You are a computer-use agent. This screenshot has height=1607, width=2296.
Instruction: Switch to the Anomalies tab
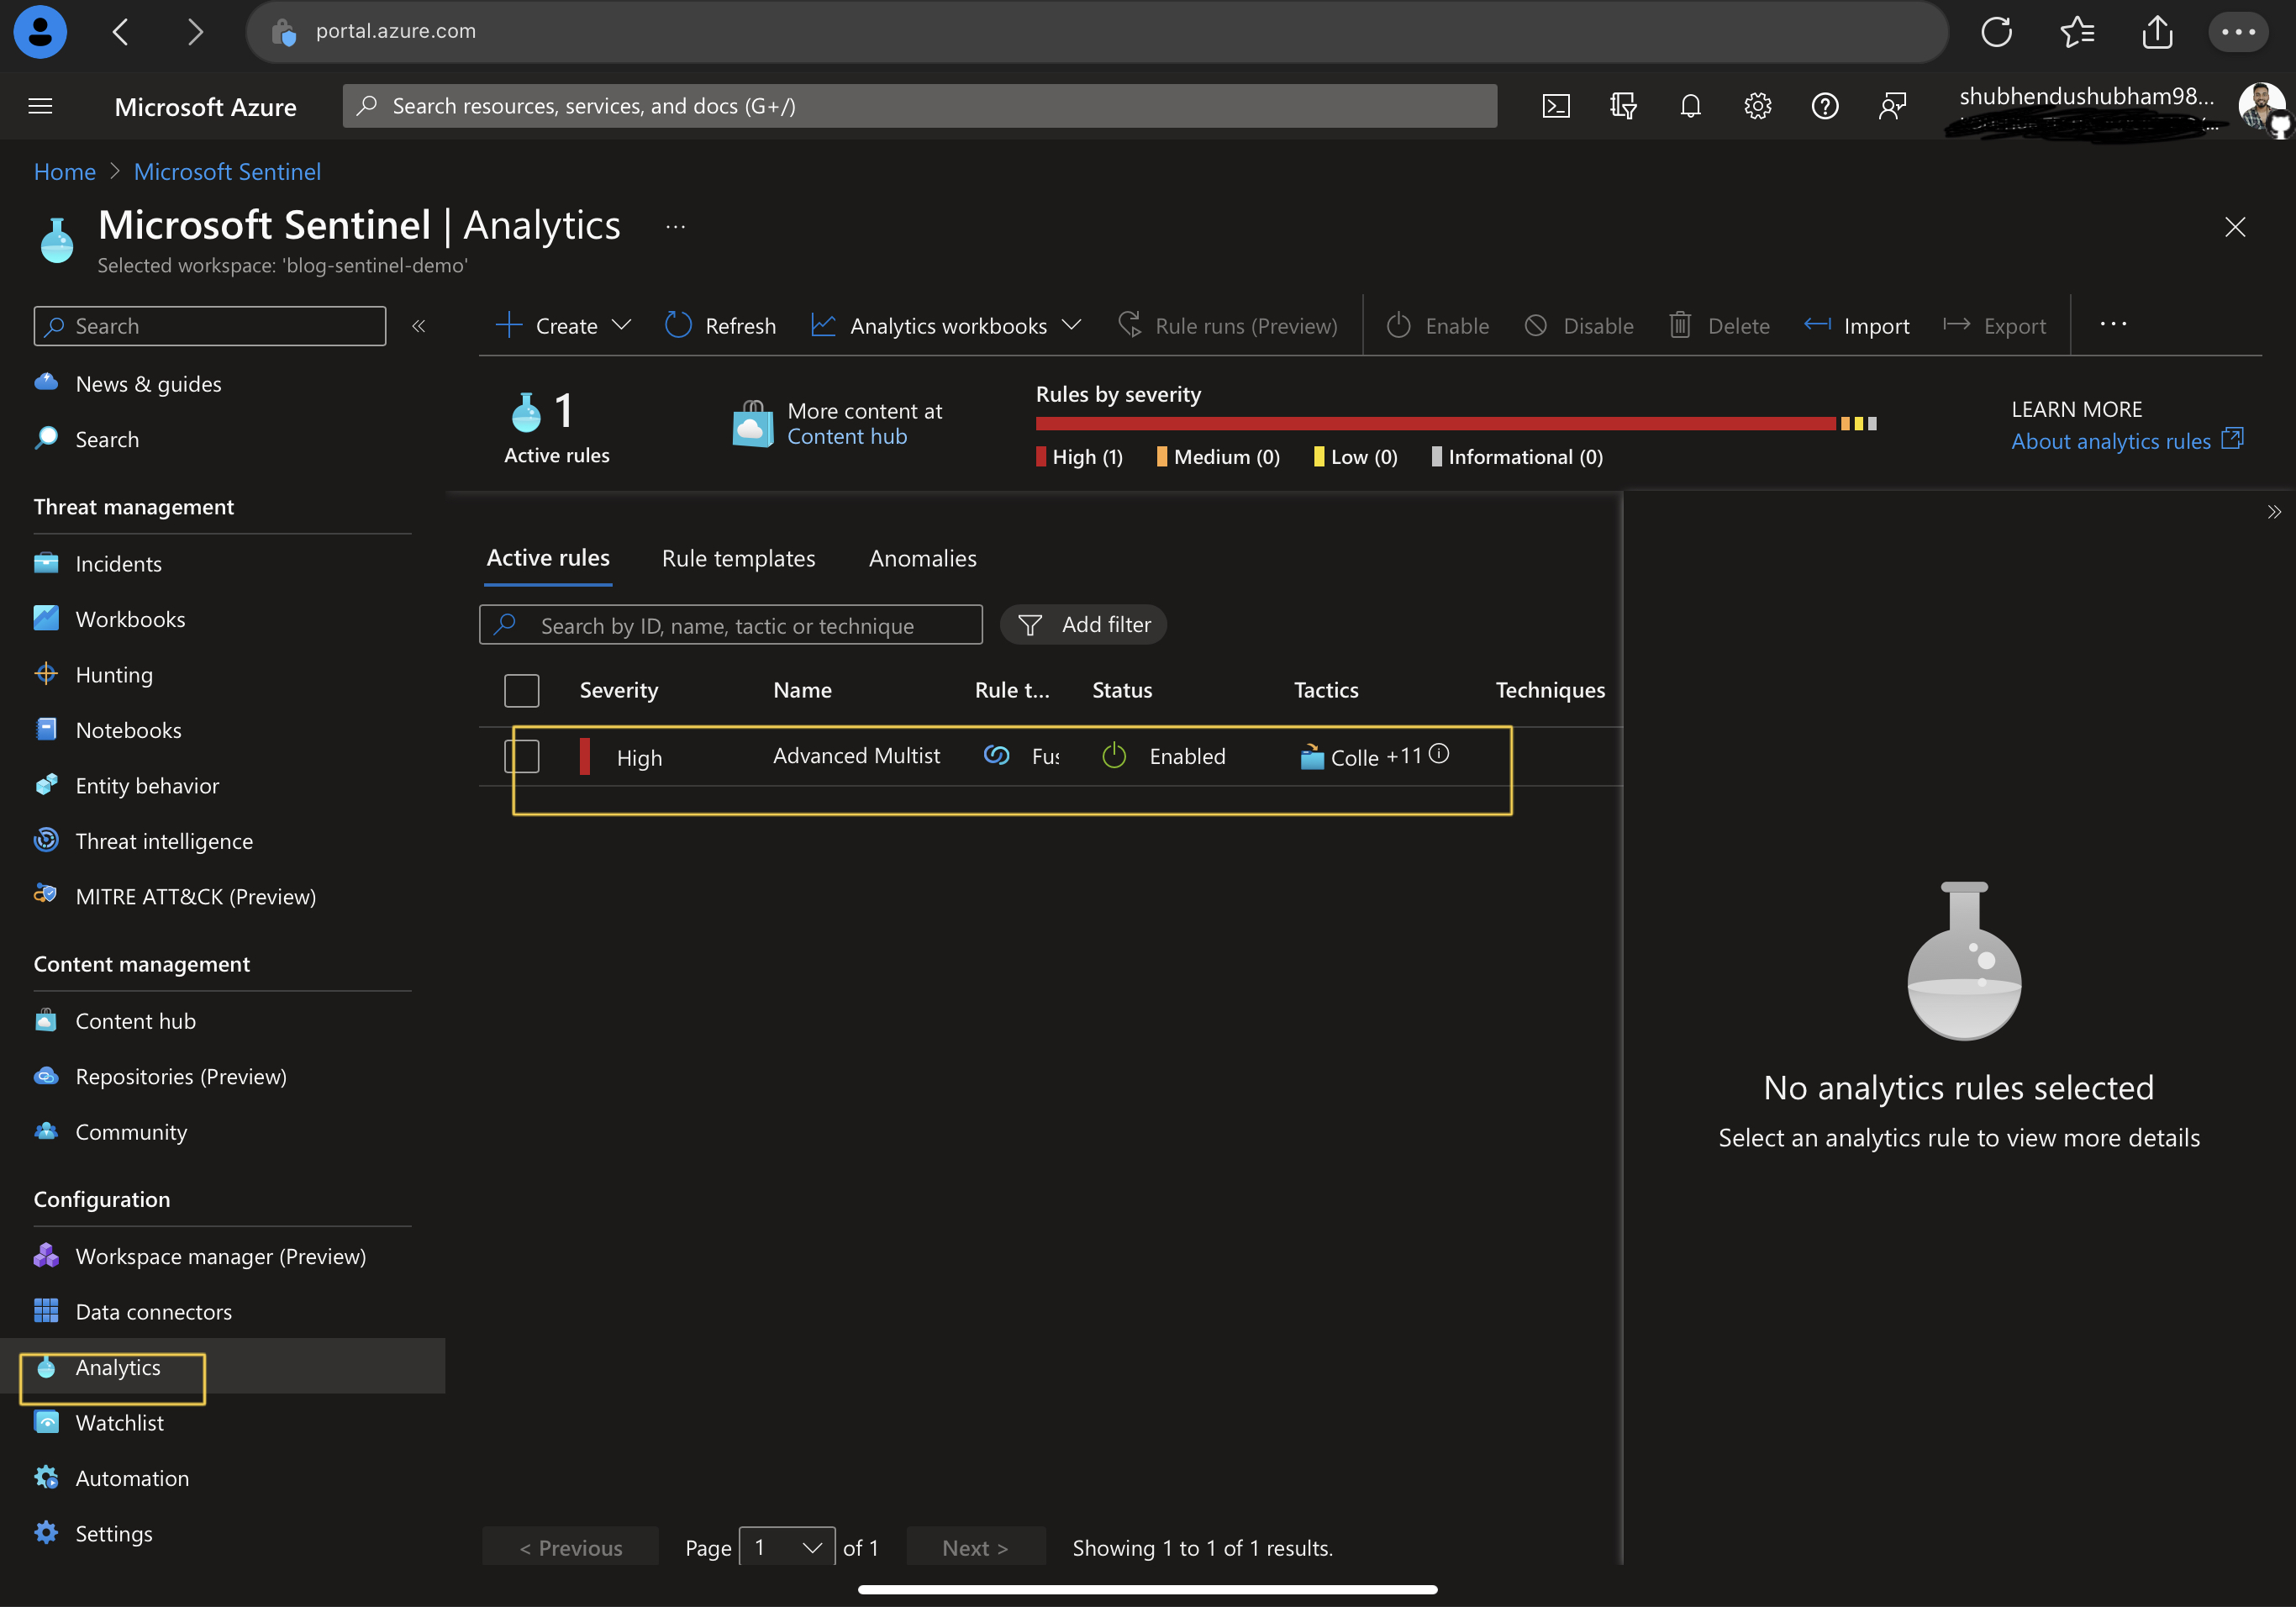[x=922, y=558]
